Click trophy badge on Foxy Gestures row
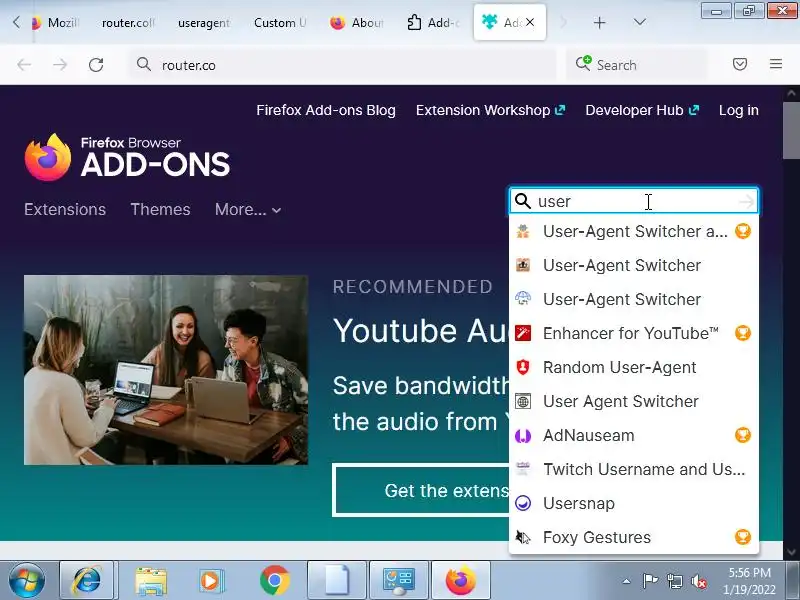 743,537
